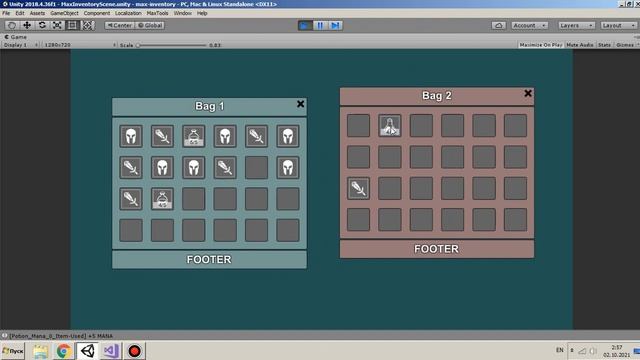This screenshot has width=640, height=360.
Task: Click the feather item in Bag 2
Action: point(358,188)
